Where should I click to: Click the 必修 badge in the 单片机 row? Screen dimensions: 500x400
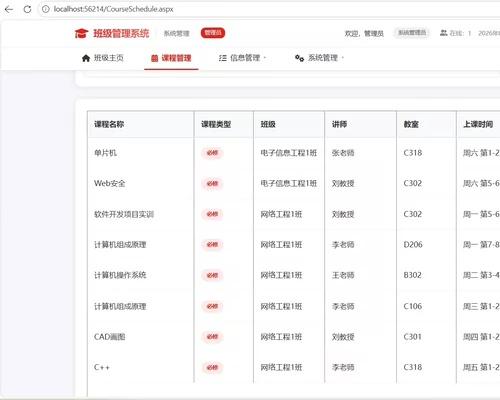coord(212,153)
